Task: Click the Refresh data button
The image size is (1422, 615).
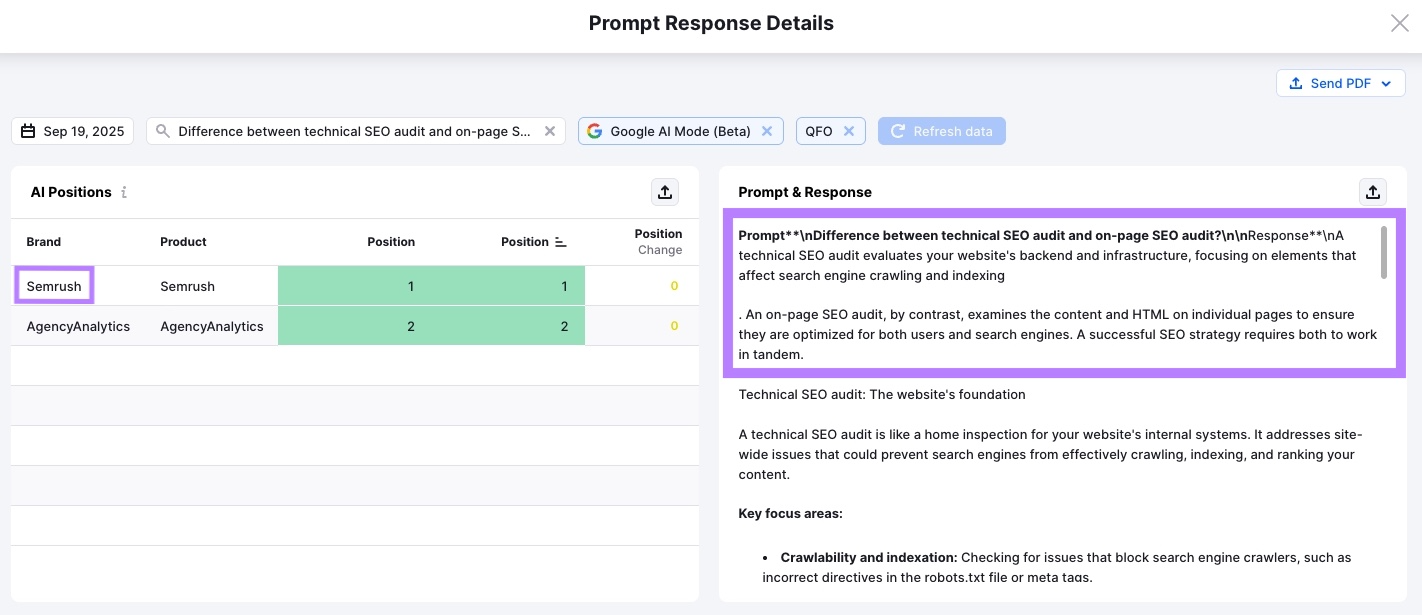Action: point(941,130)
